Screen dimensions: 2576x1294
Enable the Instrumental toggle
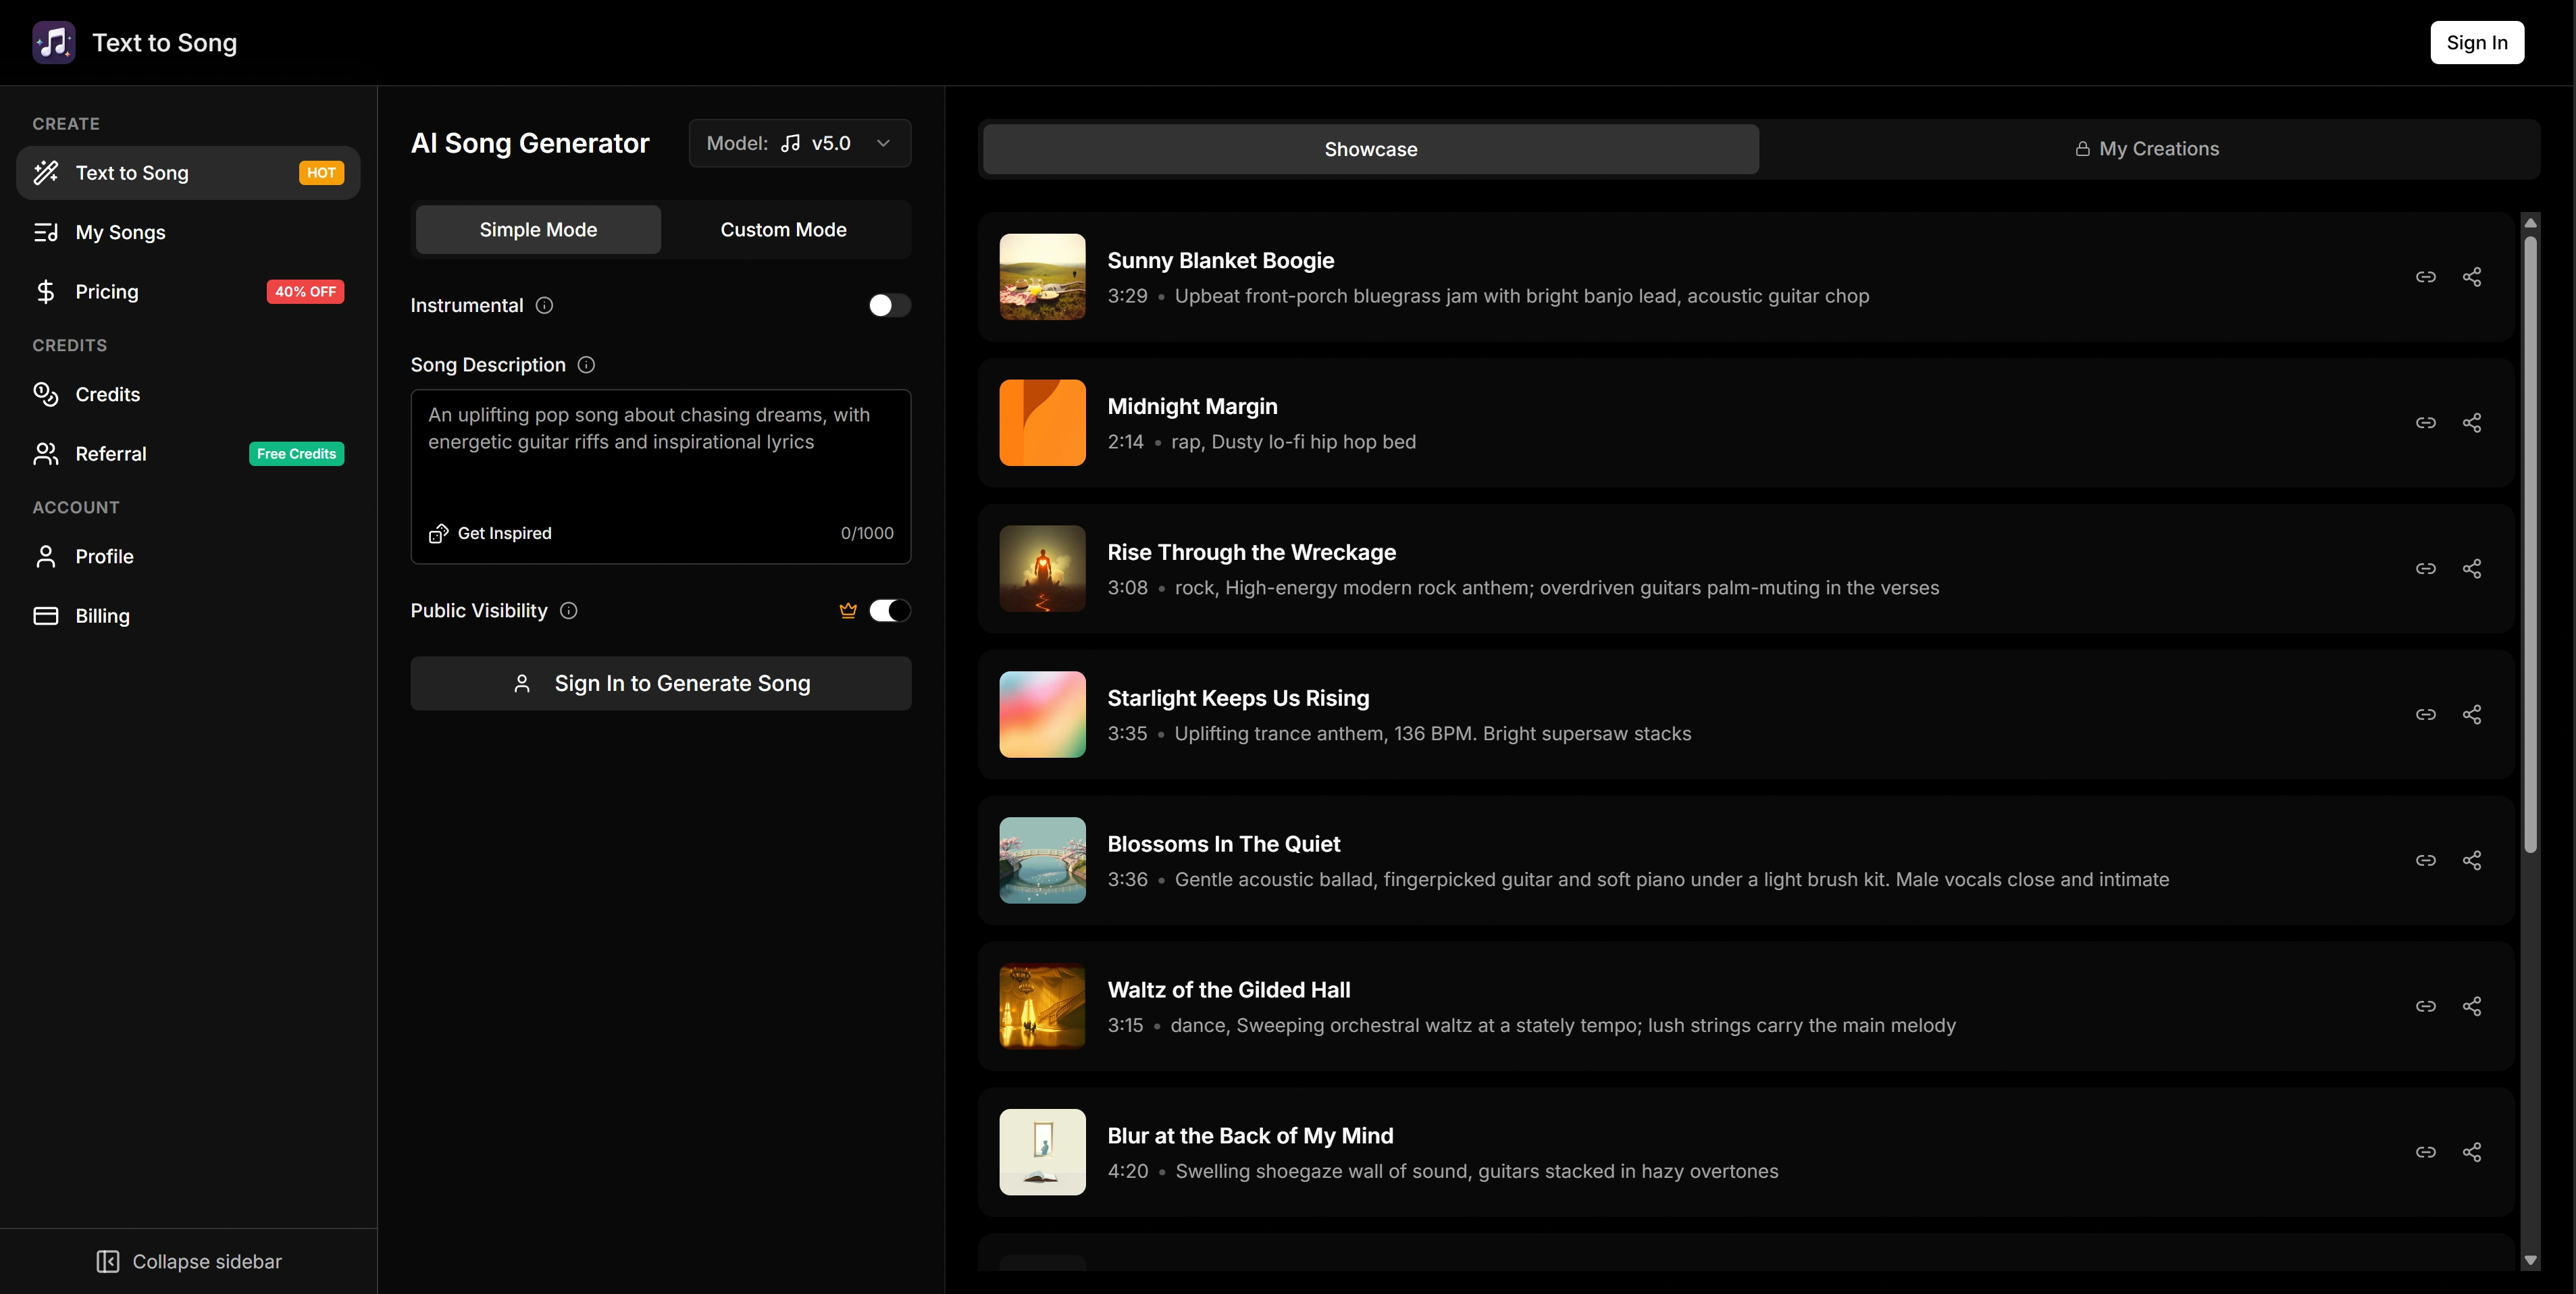click(889, 305)
